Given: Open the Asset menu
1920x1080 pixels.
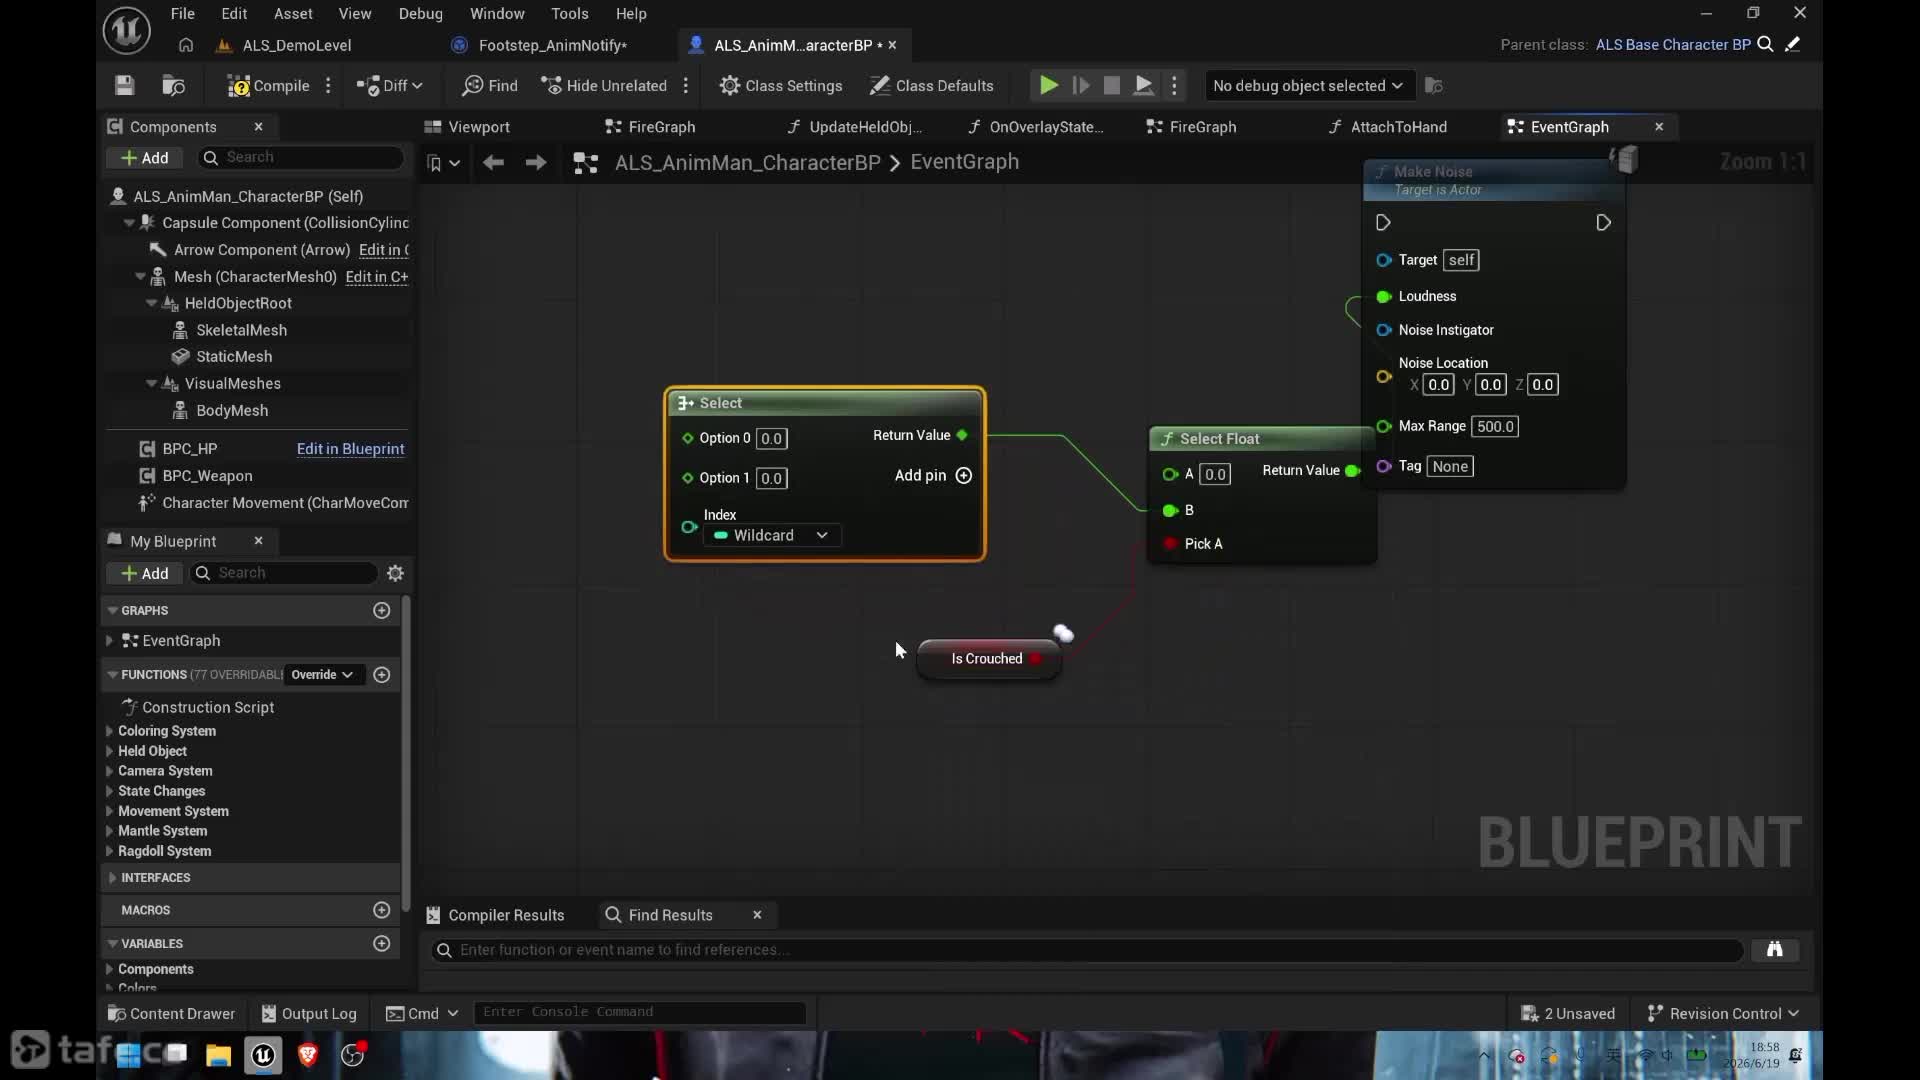Looking at the screenshot, I should pos(293,14).
